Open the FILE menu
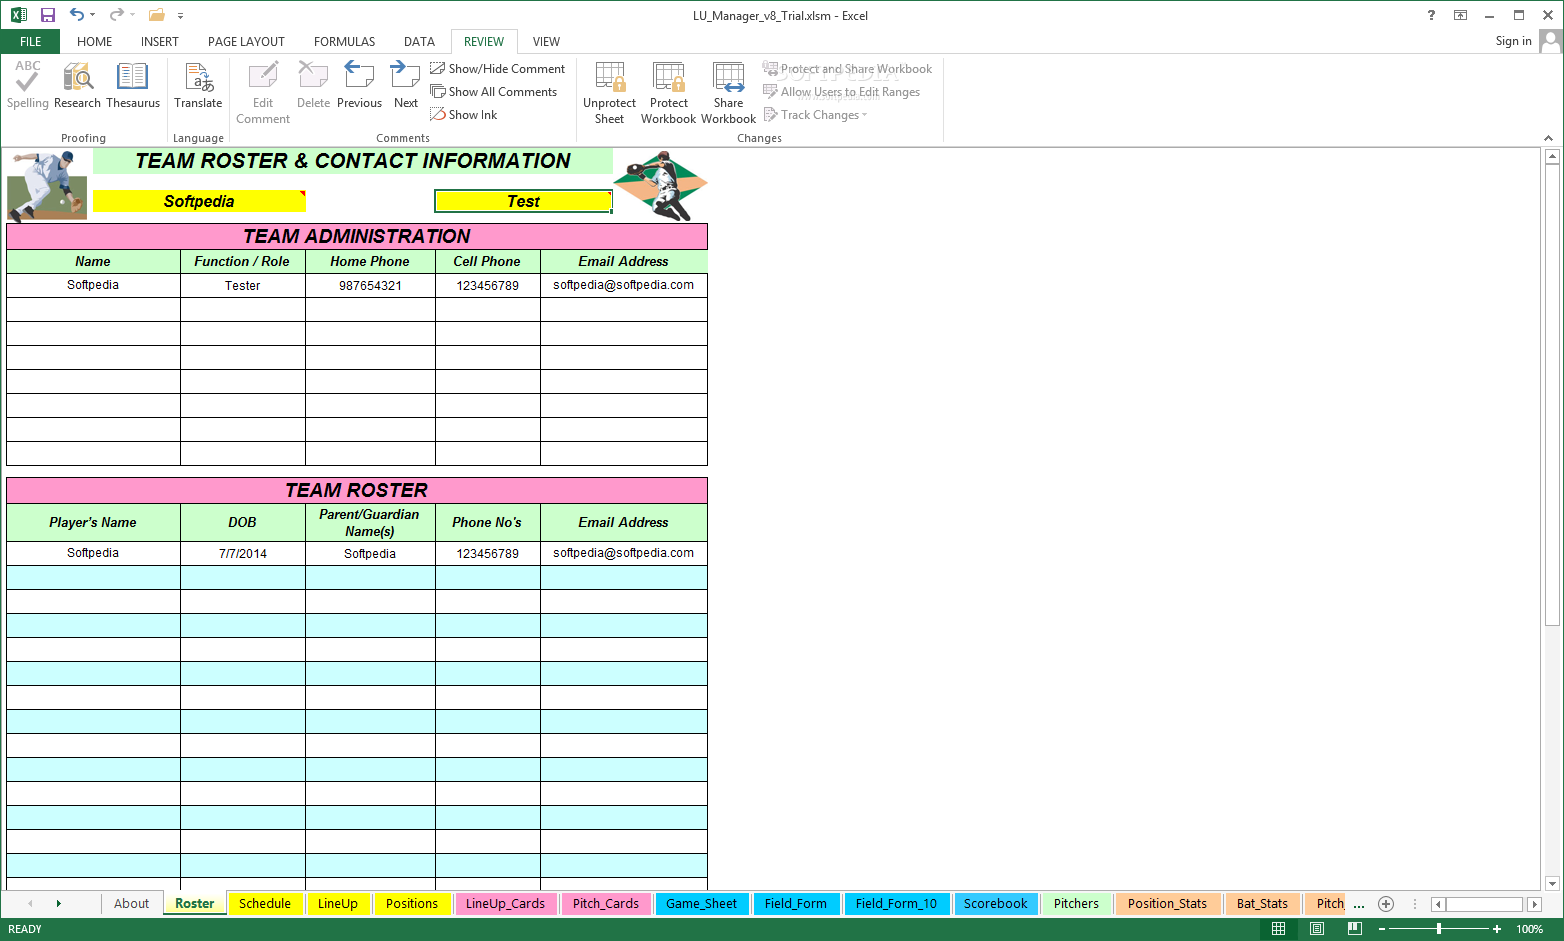The height and width of the screenshot is (941, 1564). (31, 42)
